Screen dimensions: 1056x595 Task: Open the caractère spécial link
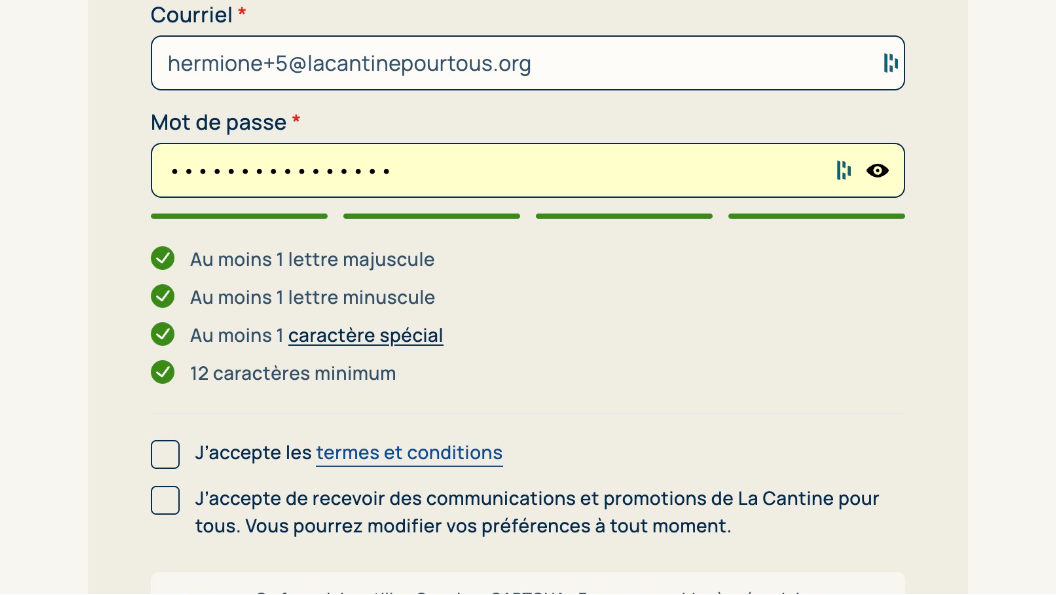tap(365, 336)
